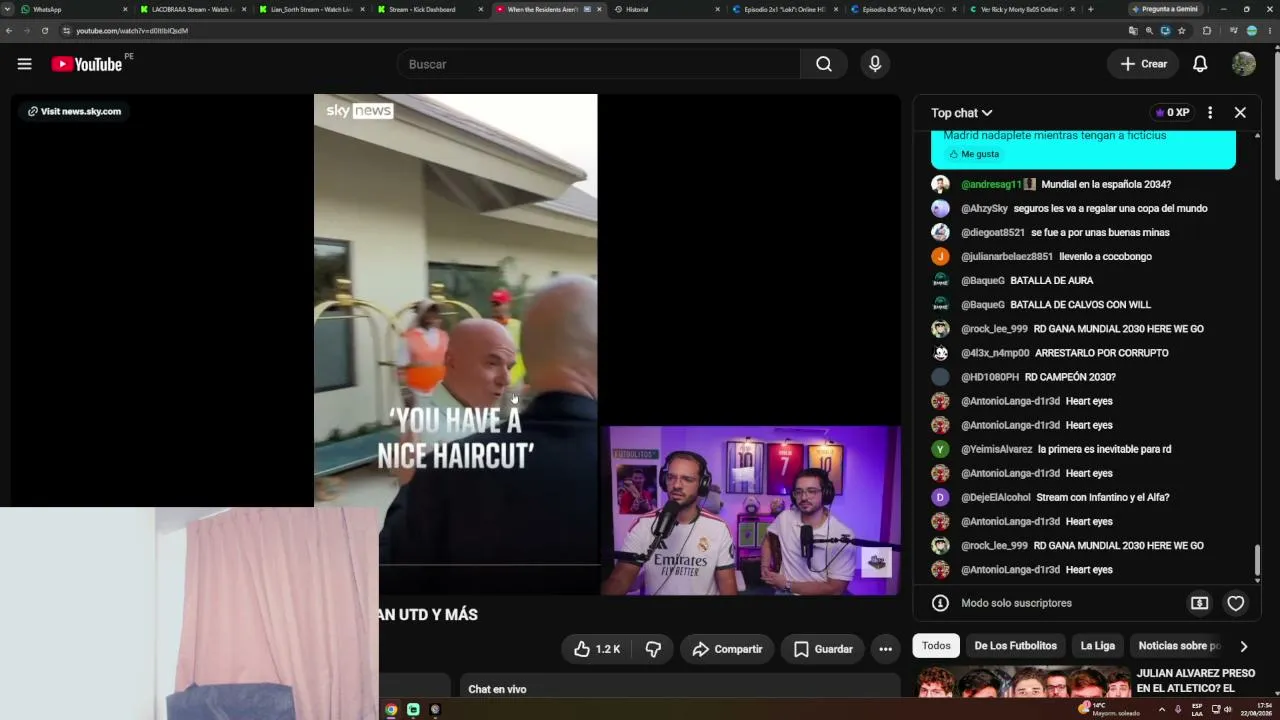Open more actions ellipsis under the video
Viewport: 1280px width, 720px height.
point(885,649)
